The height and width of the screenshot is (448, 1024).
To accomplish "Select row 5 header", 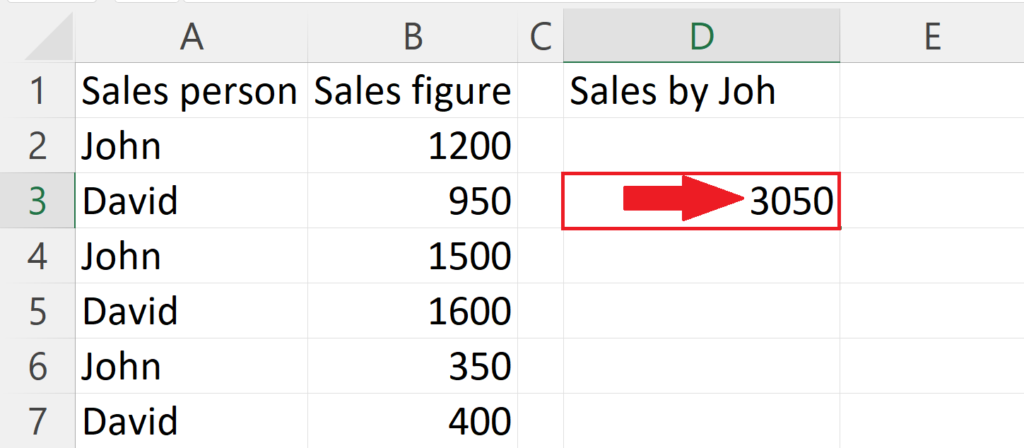I will click(38, 311).
